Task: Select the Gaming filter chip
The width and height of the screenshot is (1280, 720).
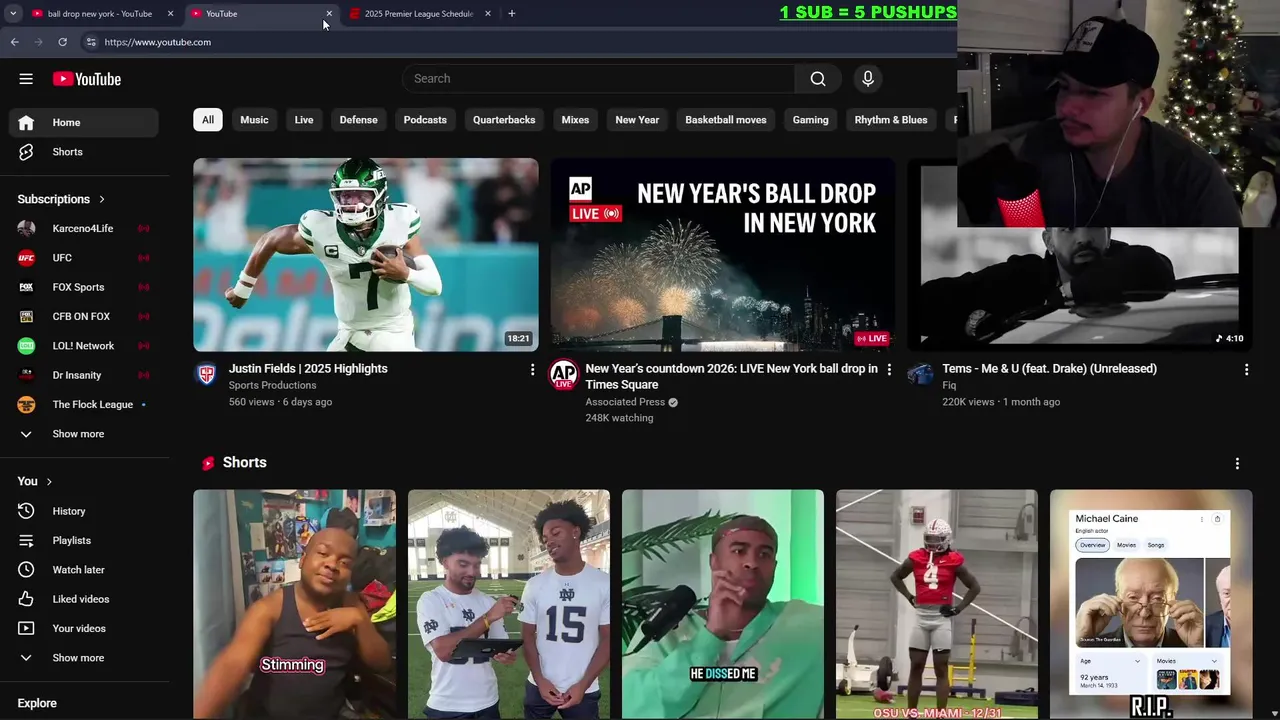Action: coord(811,120)
